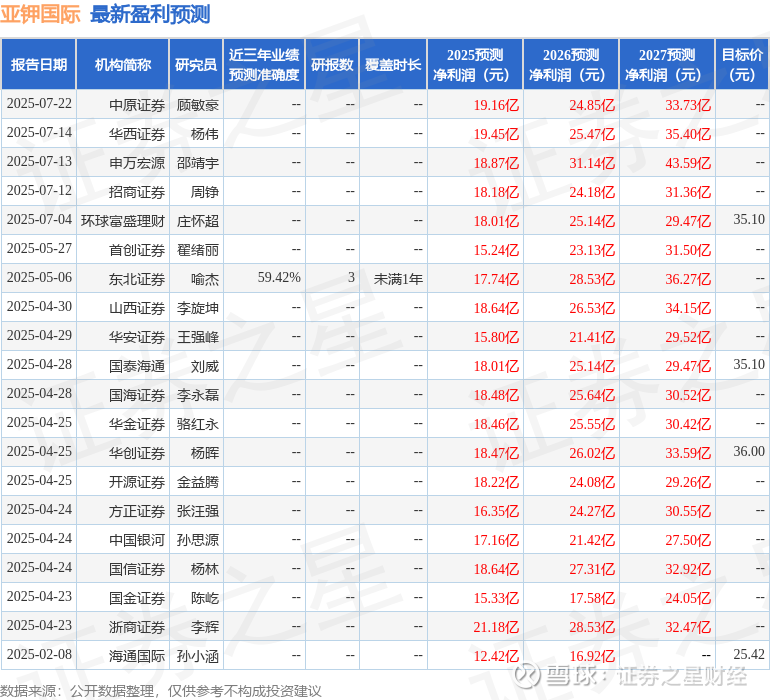Click the 35.40亿 profit value

[x=688, y=134]
